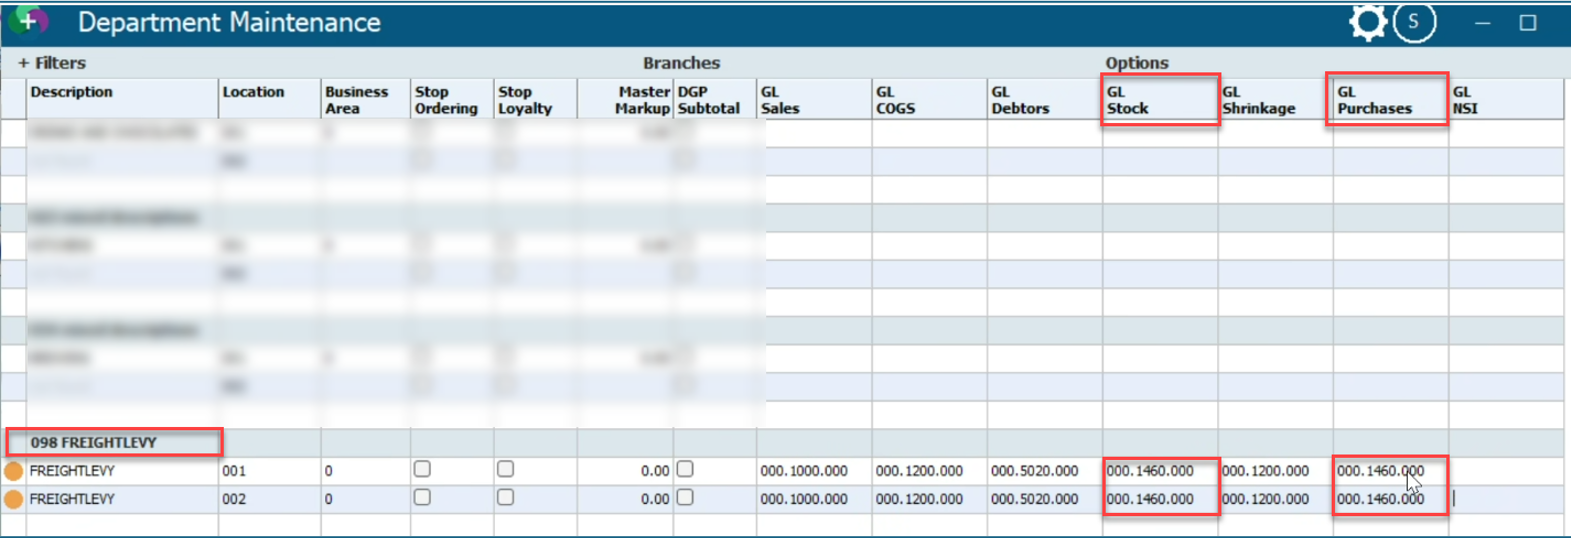Click orange status dot for location 002 row
Viewport: 1571px width, 538px height.
[x=14, y=499]
